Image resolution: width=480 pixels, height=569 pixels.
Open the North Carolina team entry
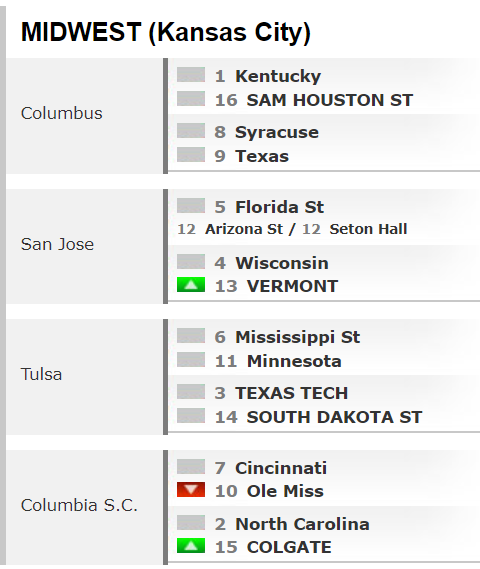click(302, 524)
